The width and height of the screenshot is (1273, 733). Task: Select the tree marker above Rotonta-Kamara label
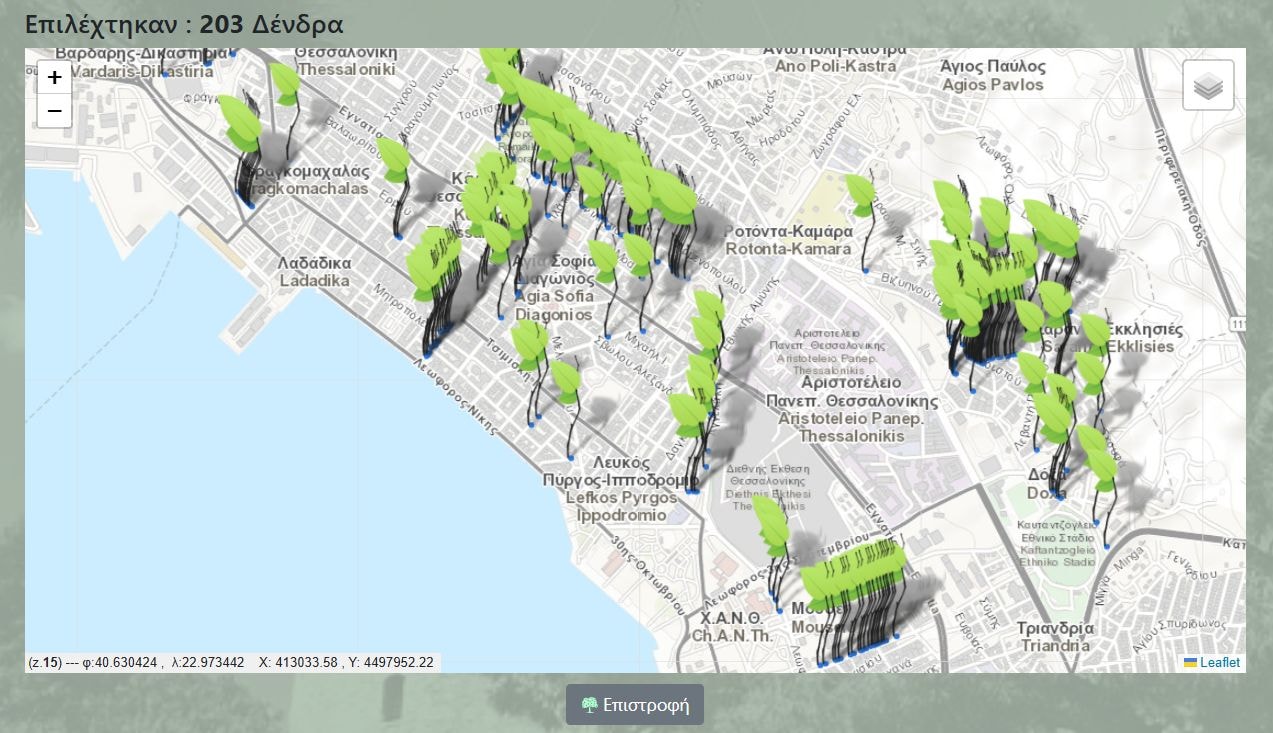coord(860,195)
